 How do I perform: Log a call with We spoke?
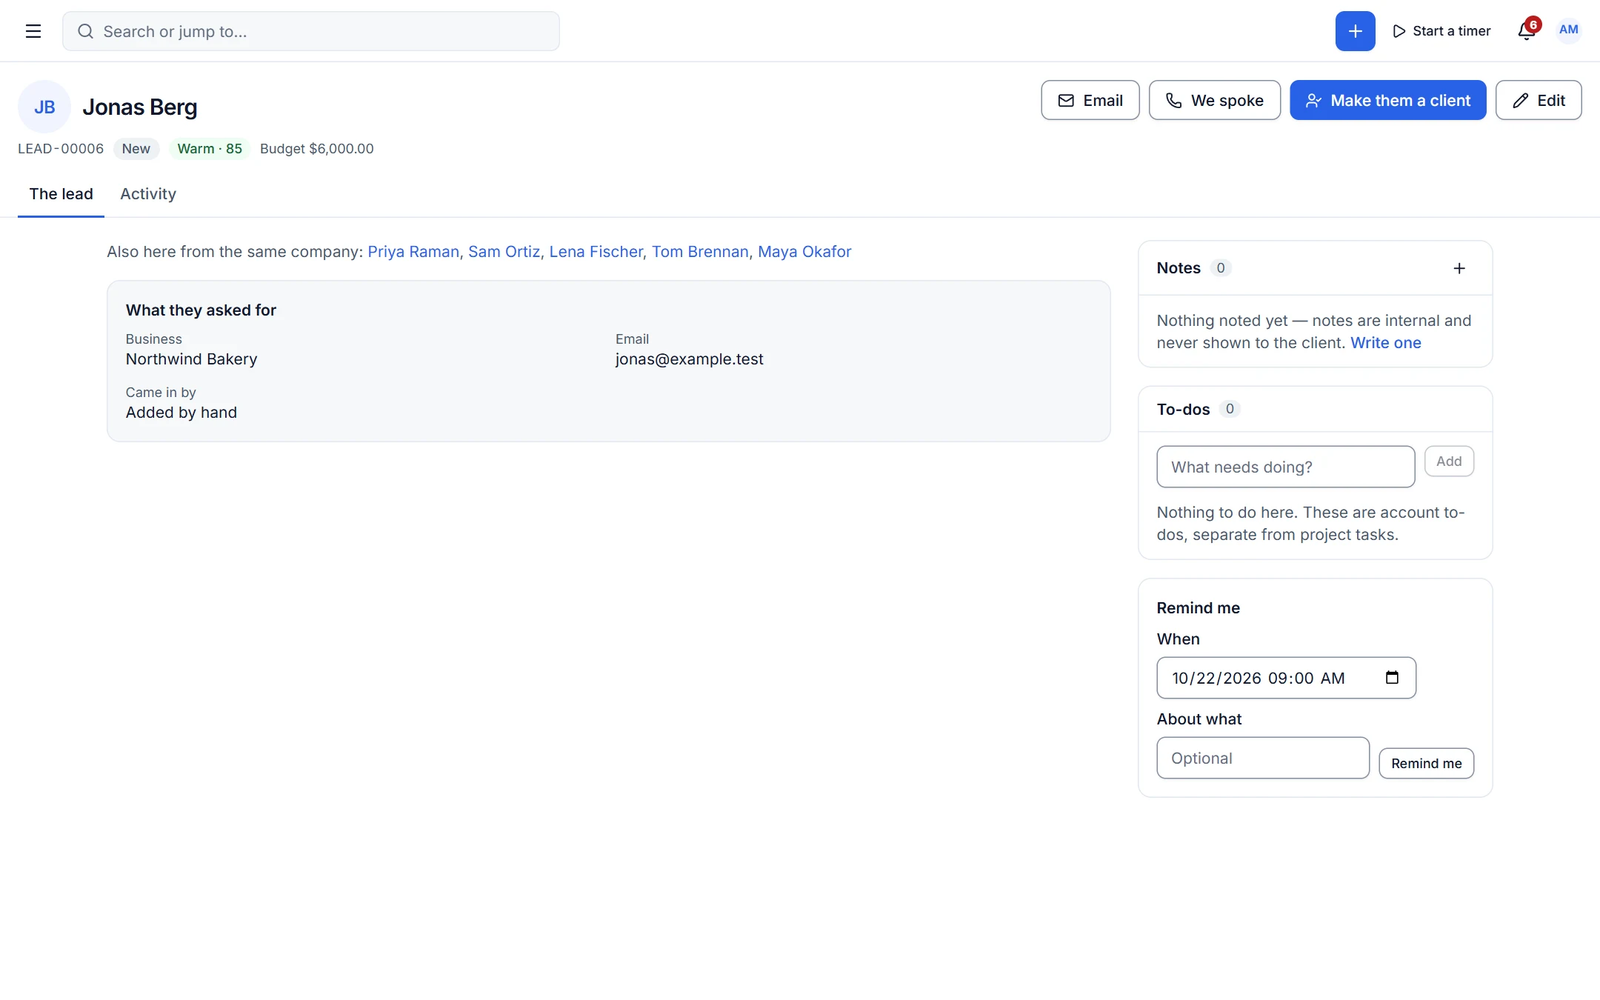pyautogui.click(x=1215, y=100)
